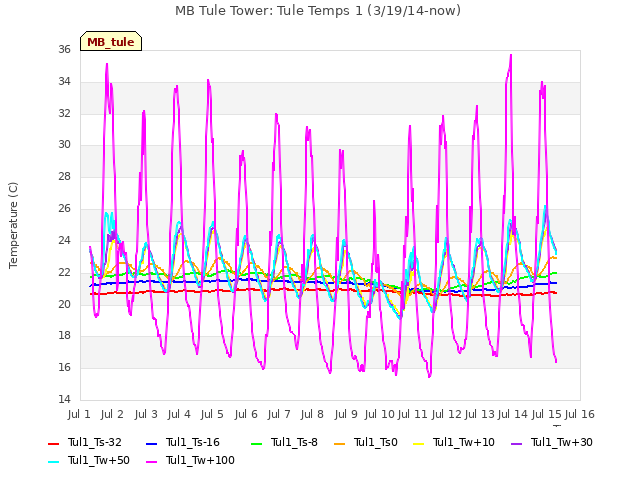Click the Jul 4 x-axis tick label
Image resolution: width=640 pixels, height=480 pixels.
pyautogui.click(x=179, y=414)
